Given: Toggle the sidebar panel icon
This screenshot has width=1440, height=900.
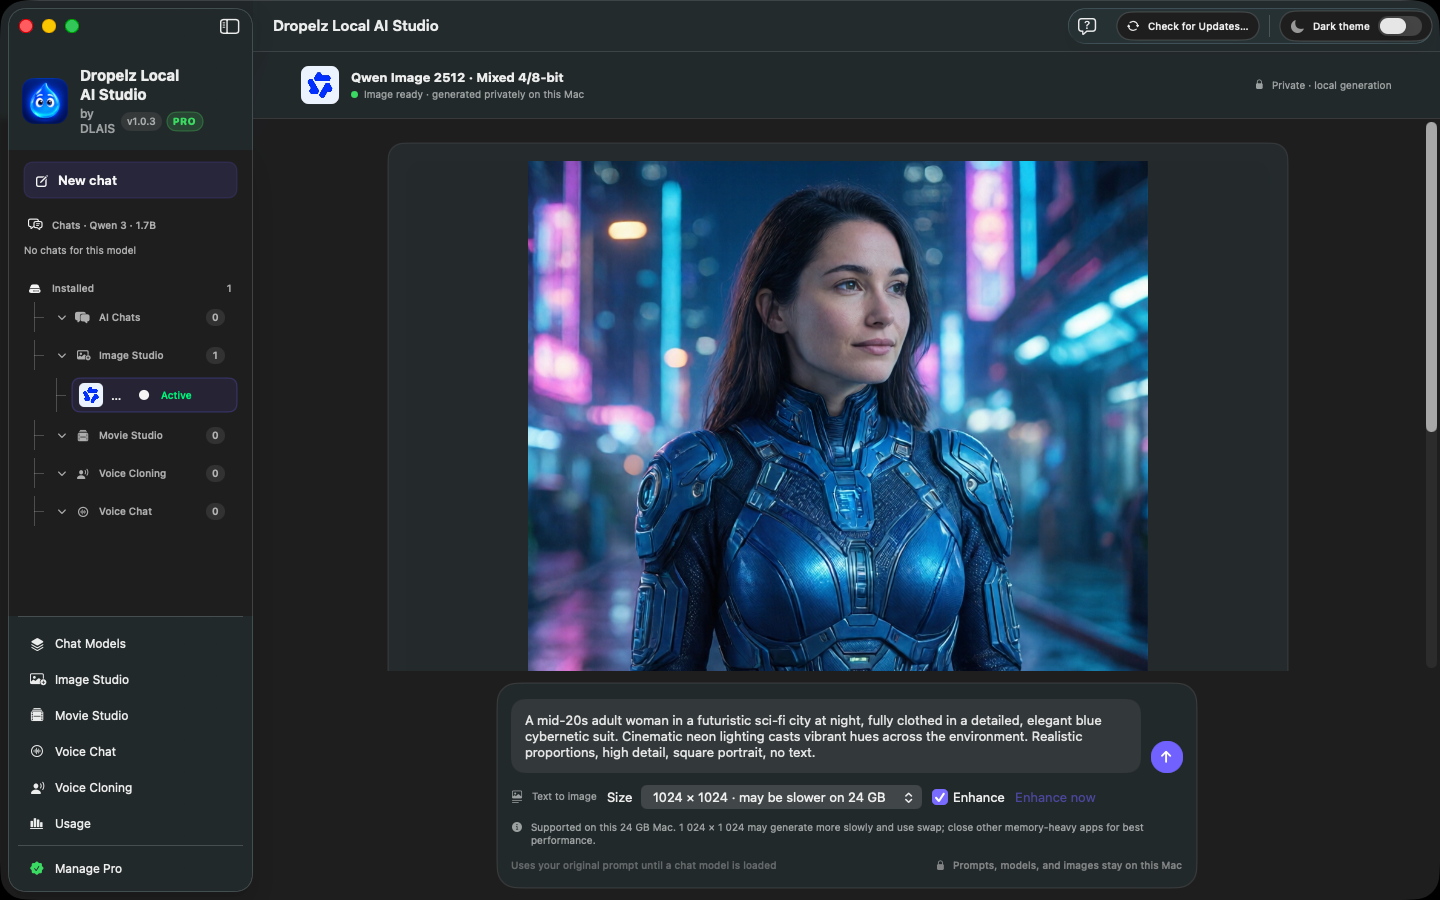Looking at the screenshot, I should pos(230,26).
